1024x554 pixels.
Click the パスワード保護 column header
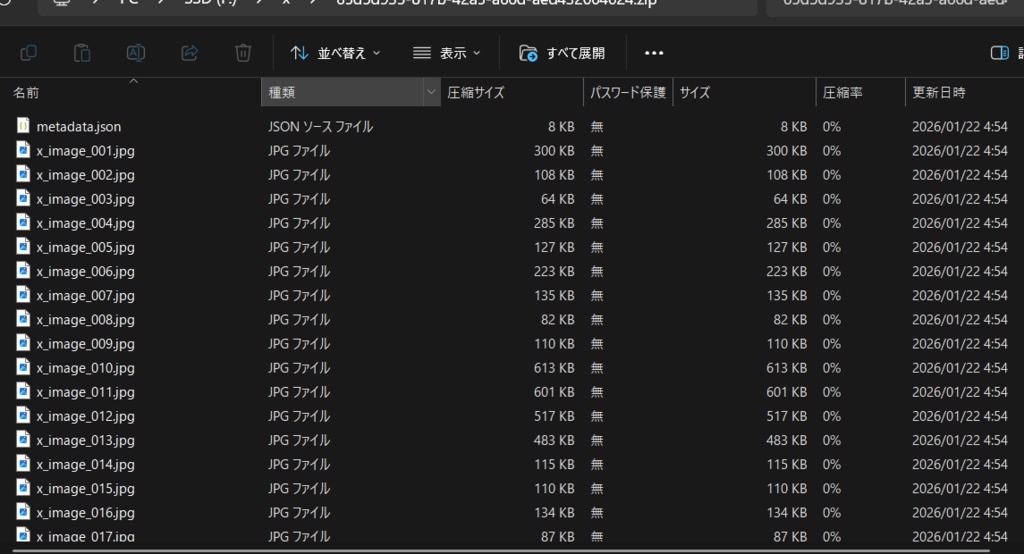(628, 93)
